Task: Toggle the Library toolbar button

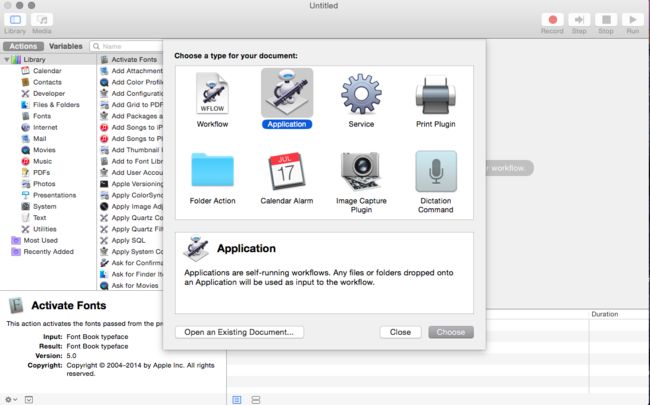Action: click(15, 19)
